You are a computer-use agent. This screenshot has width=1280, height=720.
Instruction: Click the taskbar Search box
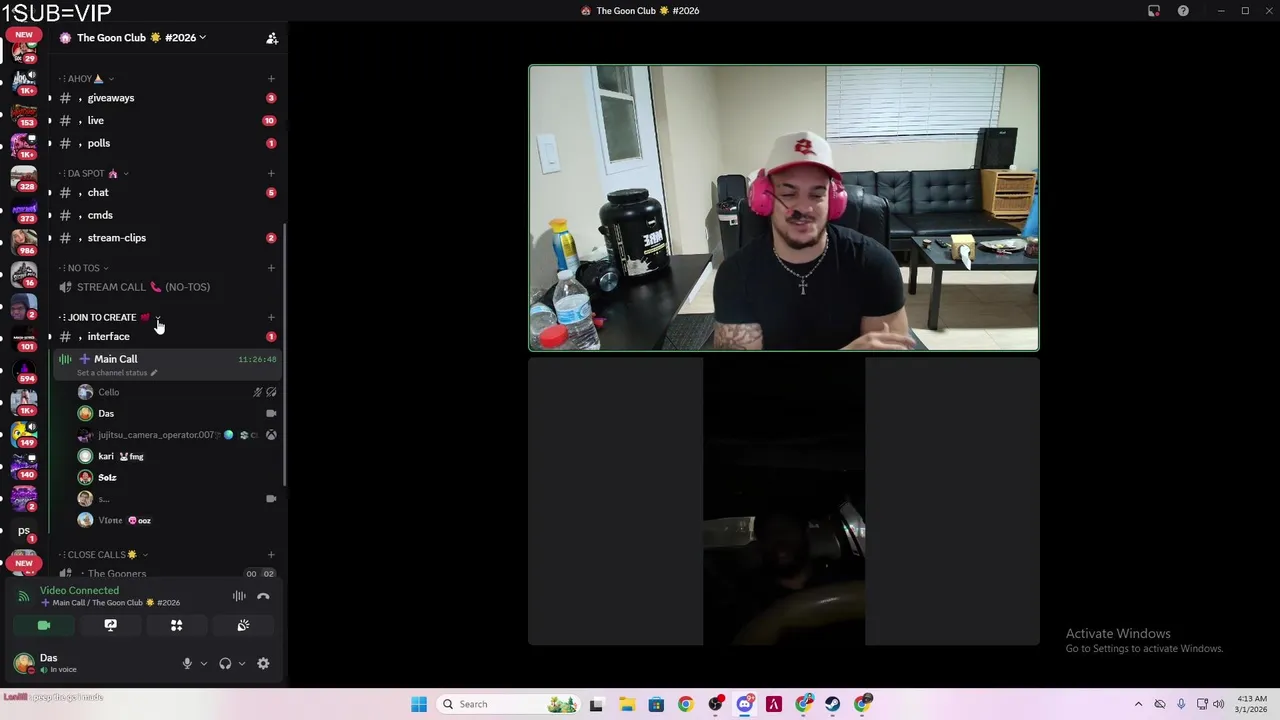tap(509, 704)
